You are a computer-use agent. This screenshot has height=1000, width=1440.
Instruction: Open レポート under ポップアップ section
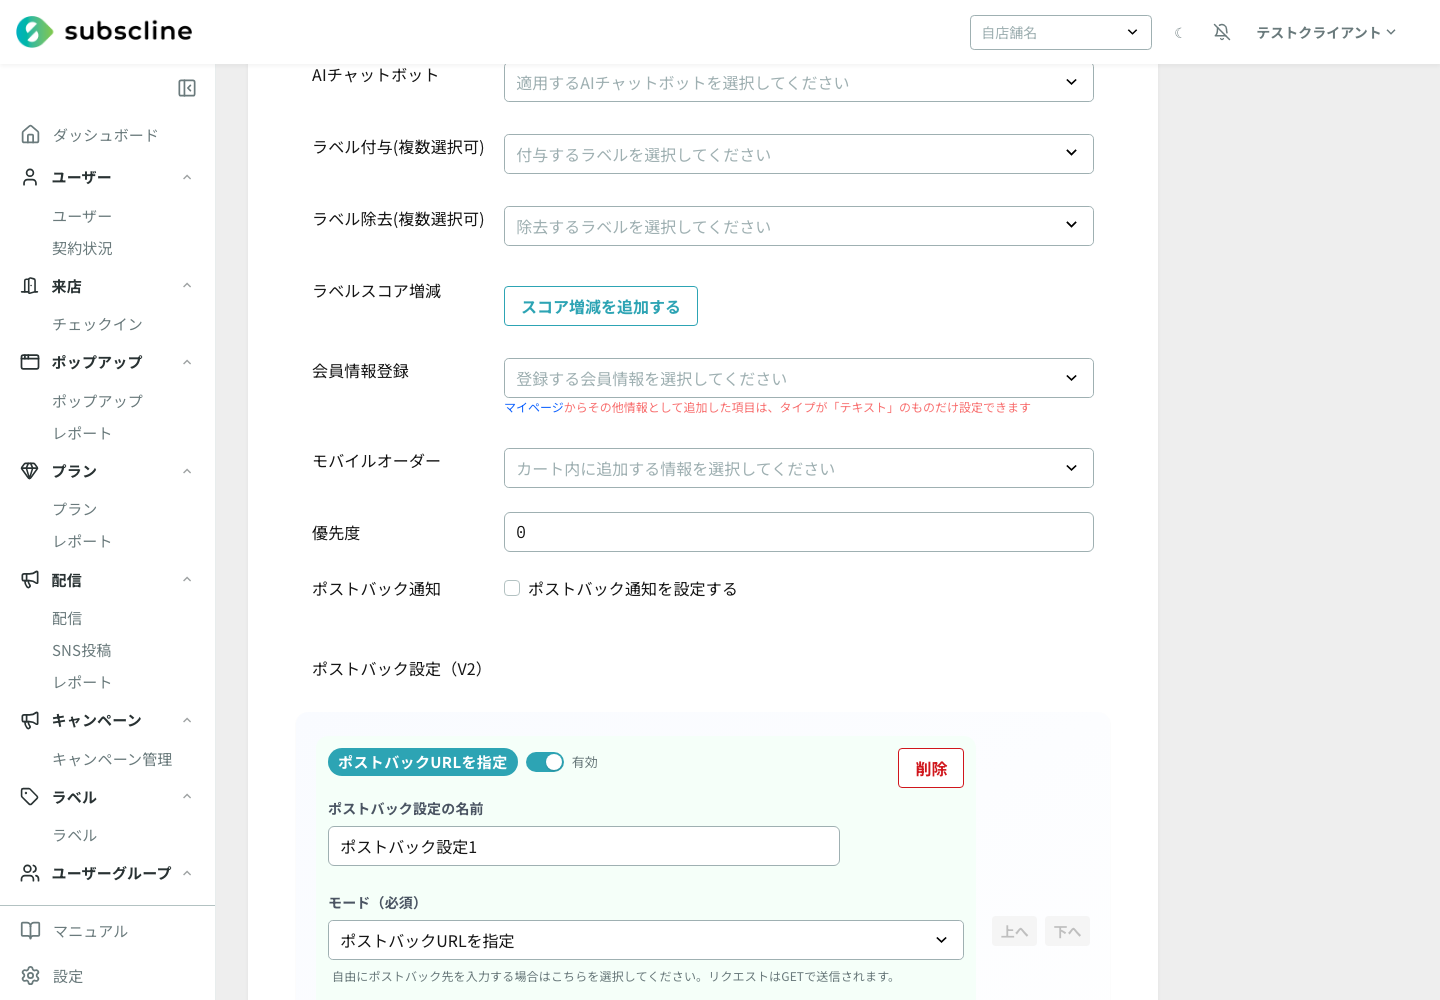coord(82,433)
